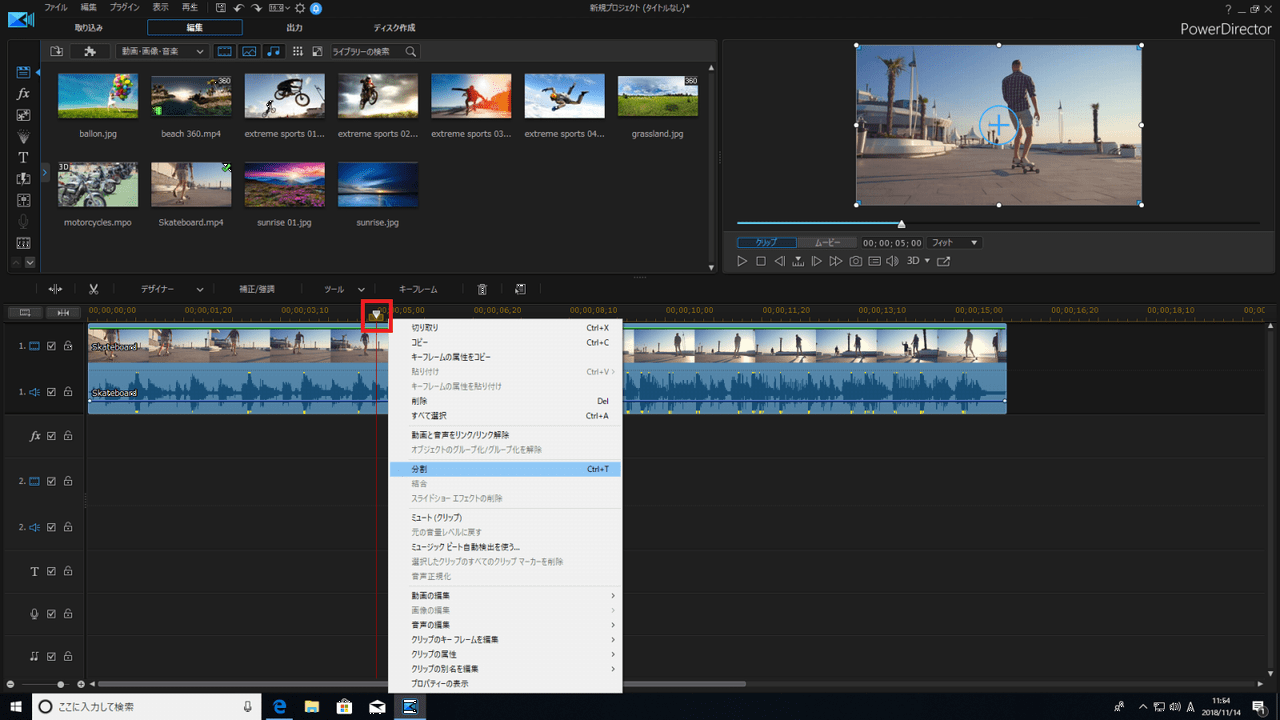Viewport: 1280px width, 720px height.
Task: Open the fx Effect Room in sidebar
Action: click(x=23, y=93)
